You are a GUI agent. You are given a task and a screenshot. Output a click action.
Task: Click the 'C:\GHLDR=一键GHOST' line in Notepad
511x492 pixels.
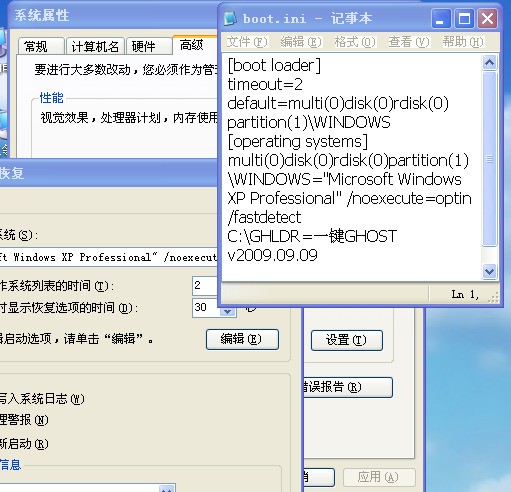(312, 237)
